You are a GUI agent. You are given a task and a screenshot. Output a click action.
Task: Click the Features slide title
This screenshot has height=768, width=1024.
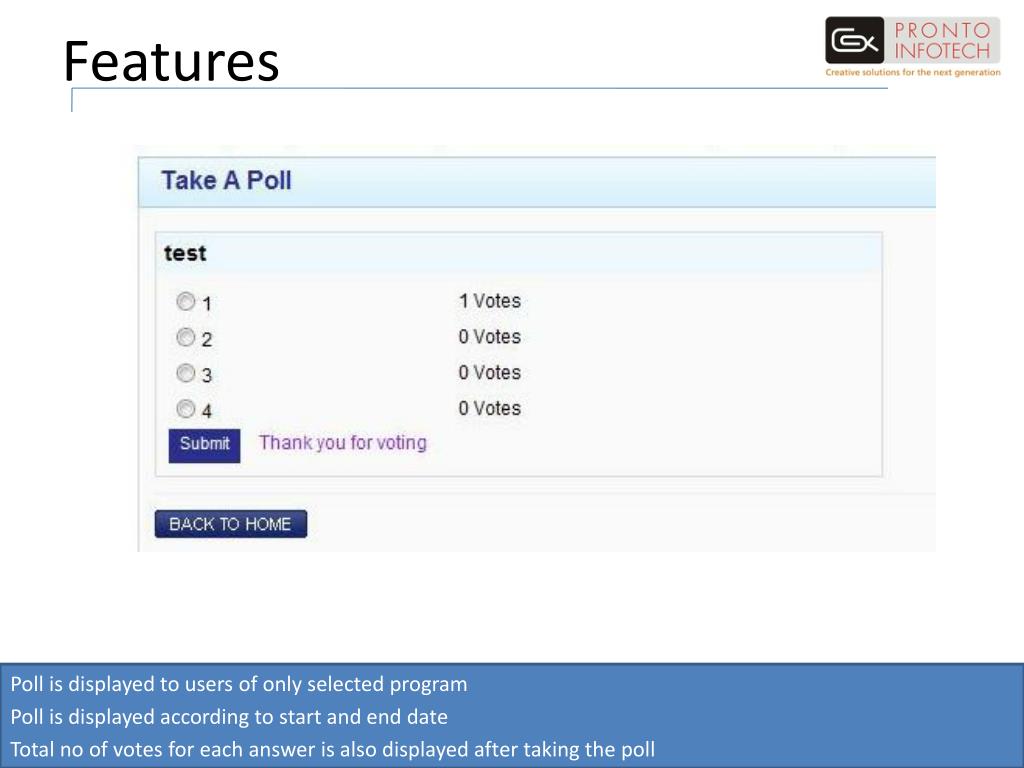tap(171, 61)
